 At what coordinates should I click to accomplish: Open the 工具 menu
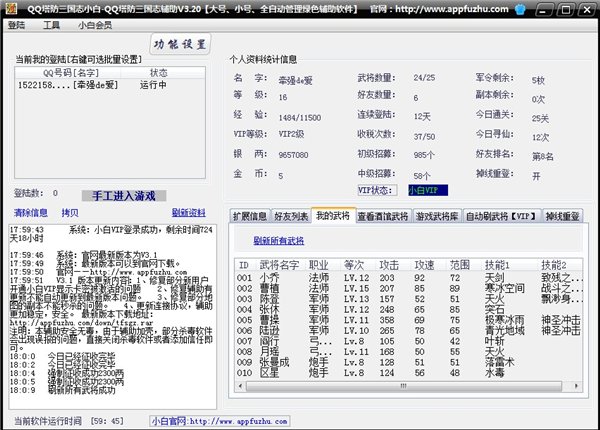point(51,25)
